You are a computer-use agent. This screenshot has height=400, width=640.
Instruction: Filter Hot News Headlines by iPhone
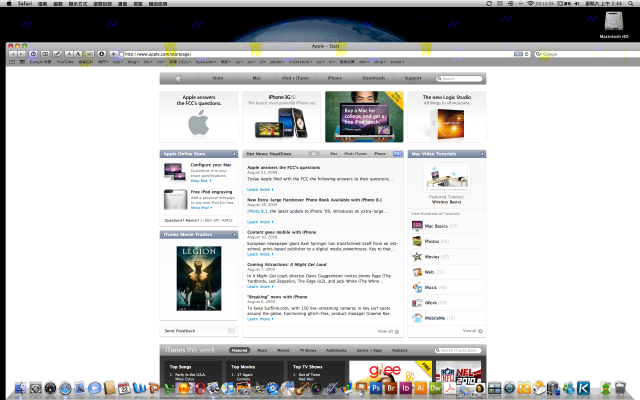(x=380, y=154)
